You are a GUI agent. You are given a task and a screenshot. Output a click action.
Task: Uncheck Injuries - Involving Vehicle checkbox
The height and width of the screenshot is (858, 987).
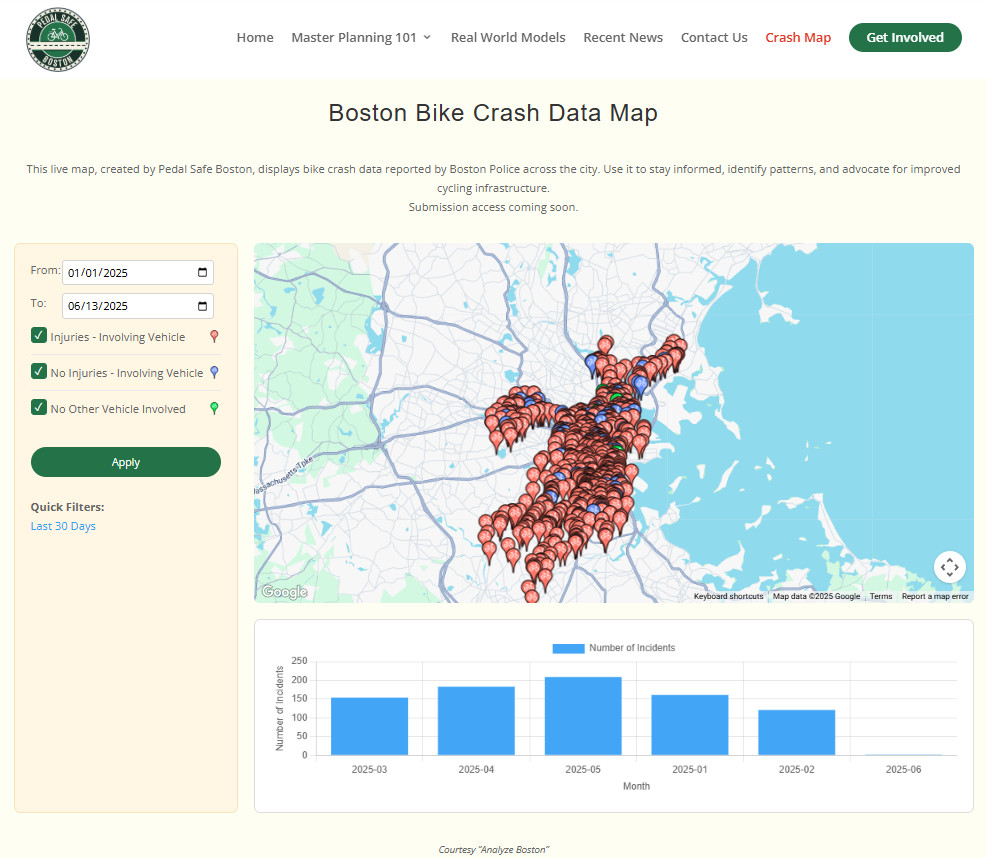(39, 336)
